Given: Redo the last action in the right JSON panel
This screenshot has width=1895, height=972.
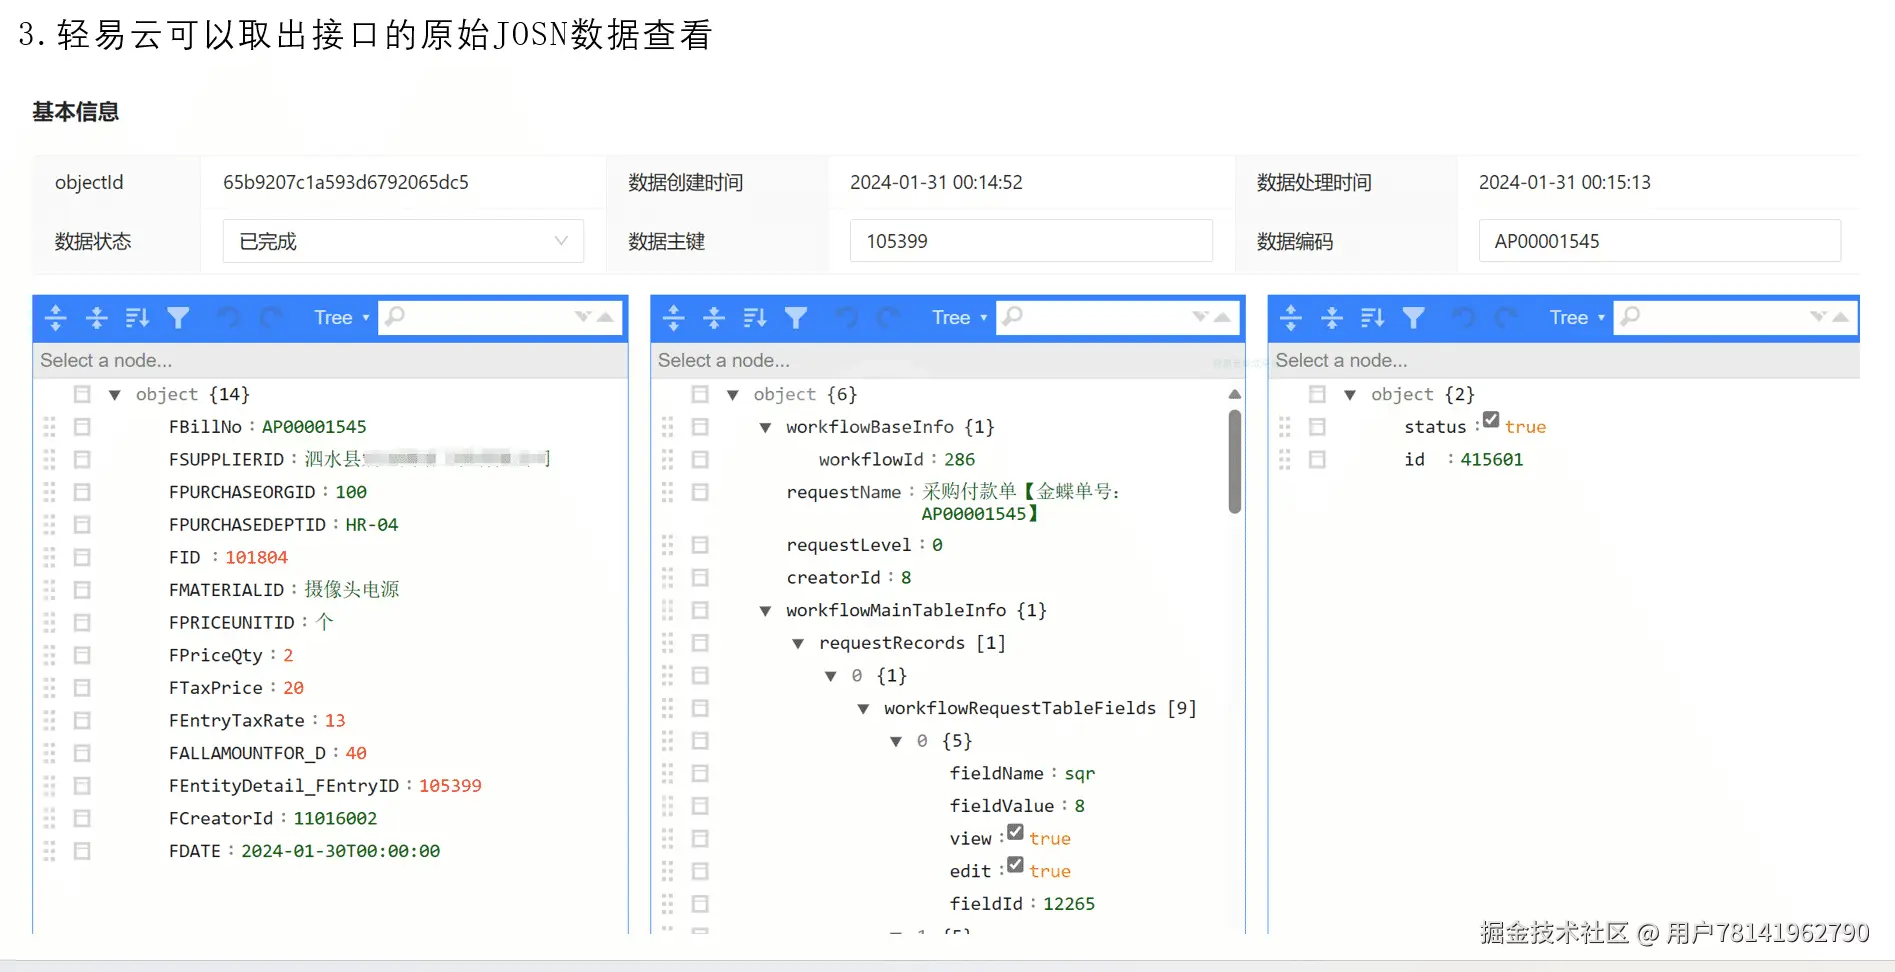Looking at the screenshot, I should click(1505, 318).
